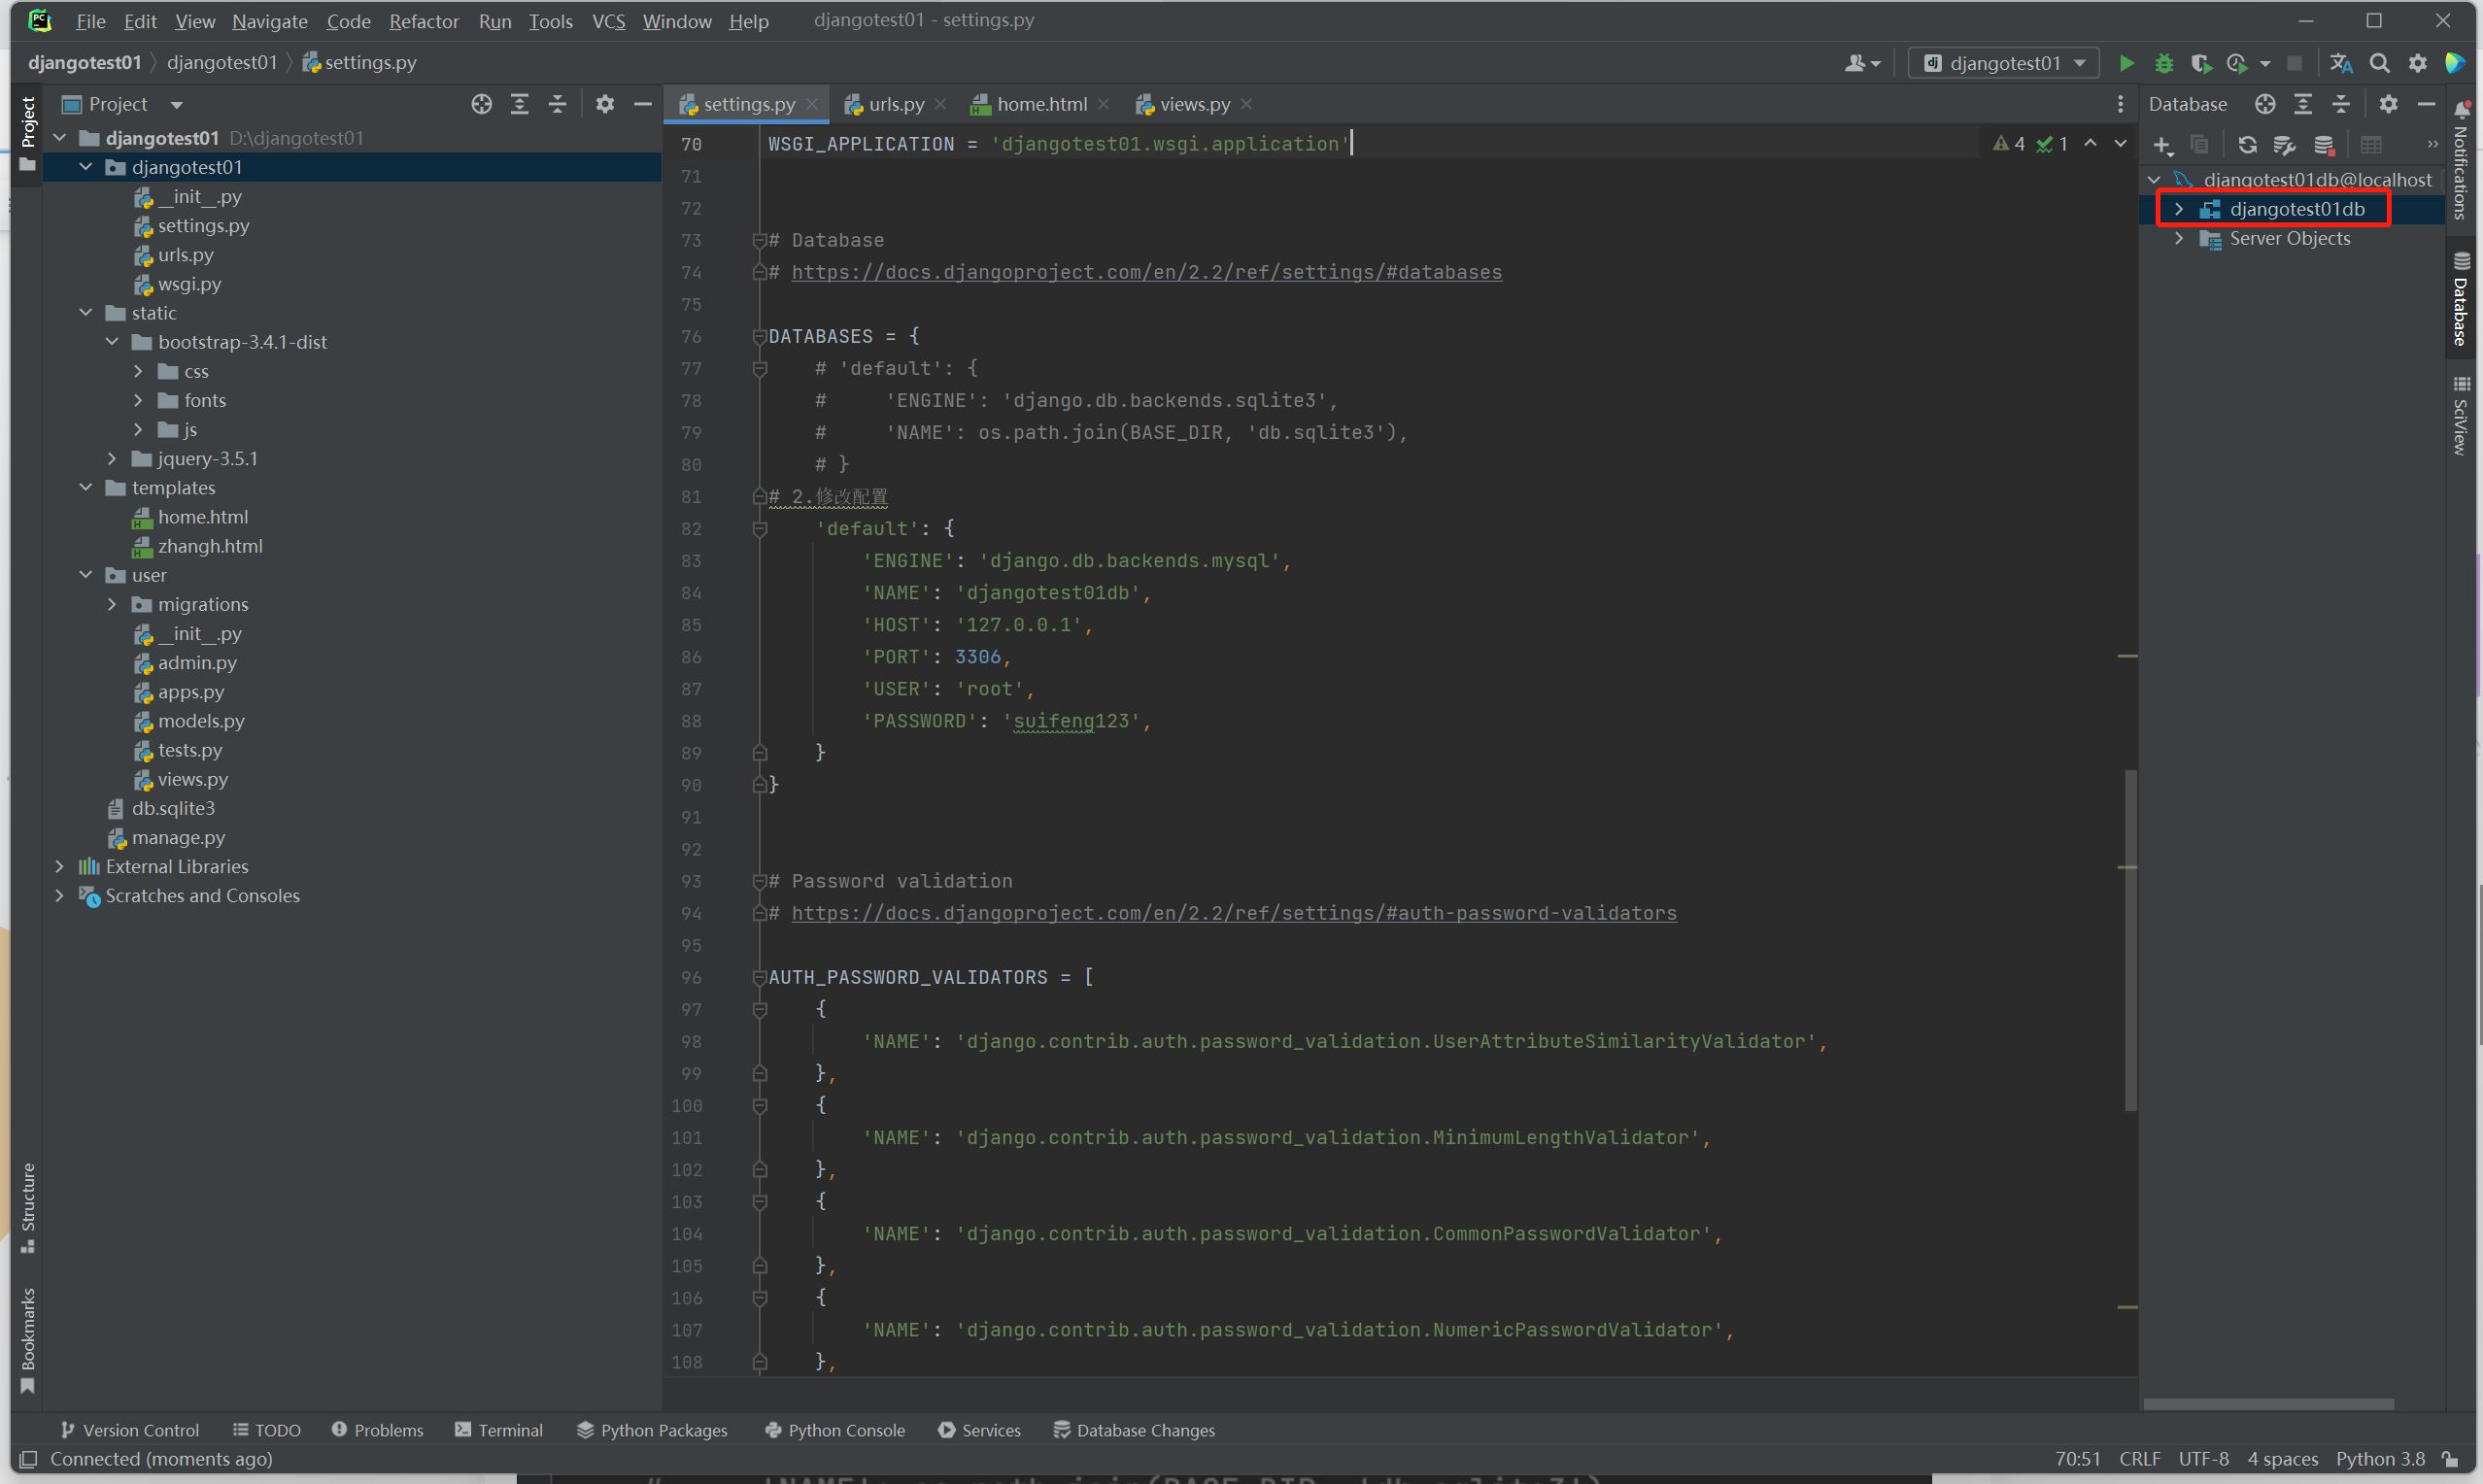Add new data source plus icon

2162,145
